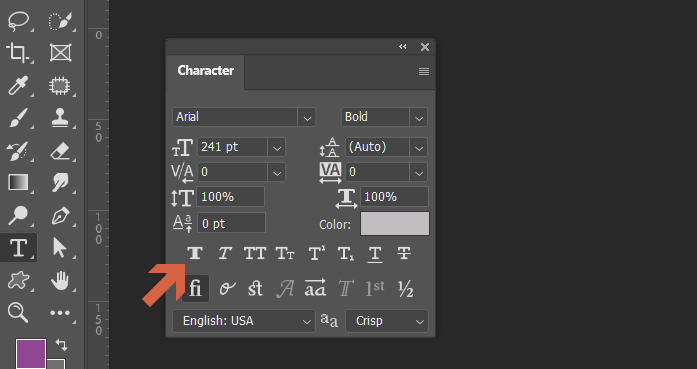Select the Hand tool
697x369 pixels.
point(60,281)
